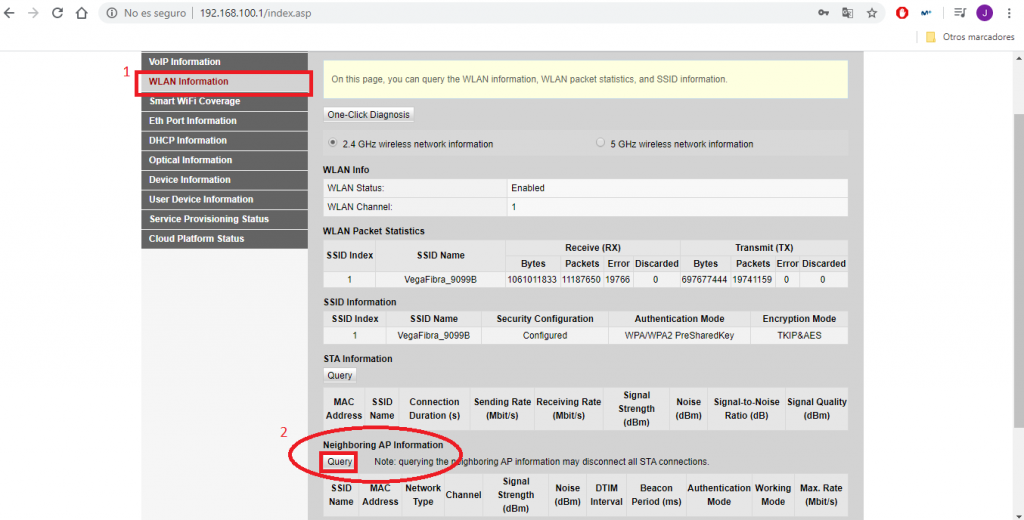Click the Beacon Period (ms) column header

coord(656,495)
